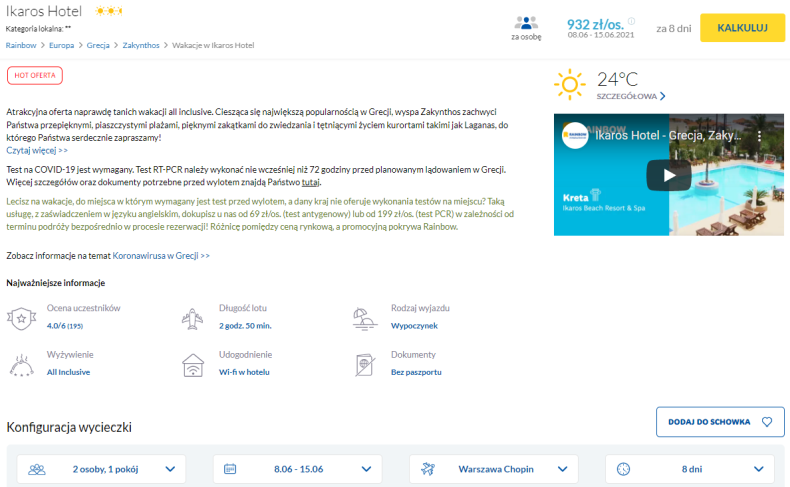Open the Wypoczynek trip type link
The width and height of the screenshot is (790, 487).
pyautogui.click(x=414, y=326)
